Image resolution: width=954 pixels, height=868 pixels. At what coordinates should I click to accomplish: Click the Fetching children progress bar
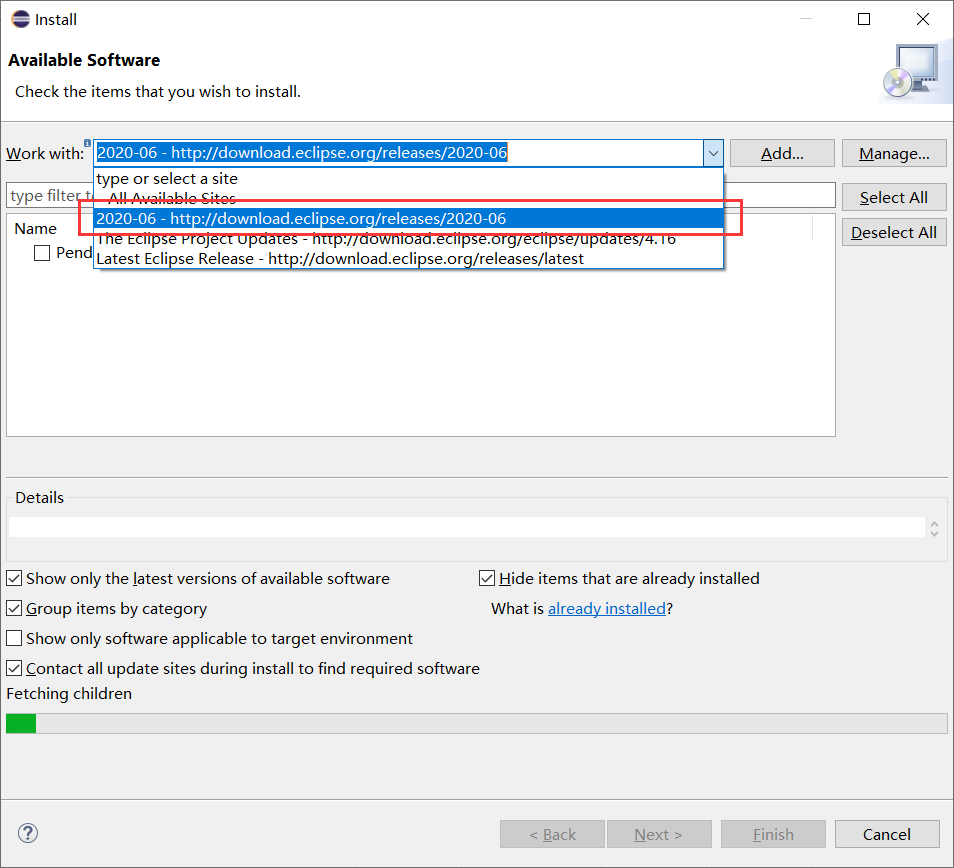coord(476,723)
